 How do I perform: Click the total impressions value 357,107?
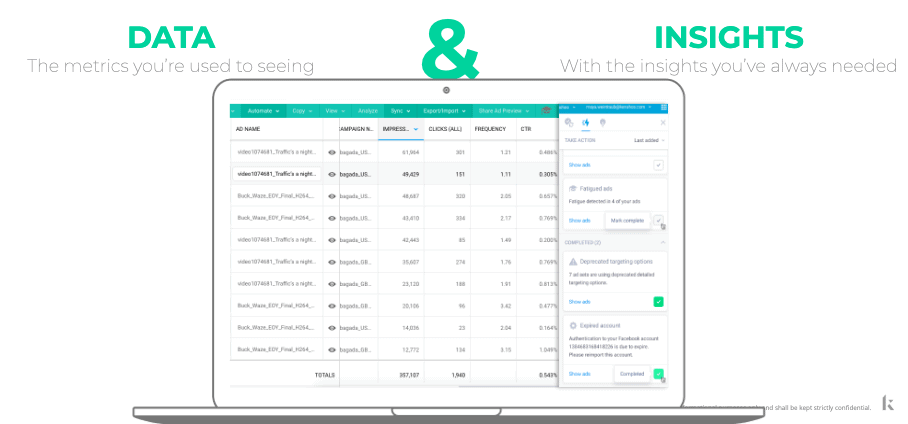[408, 375]
